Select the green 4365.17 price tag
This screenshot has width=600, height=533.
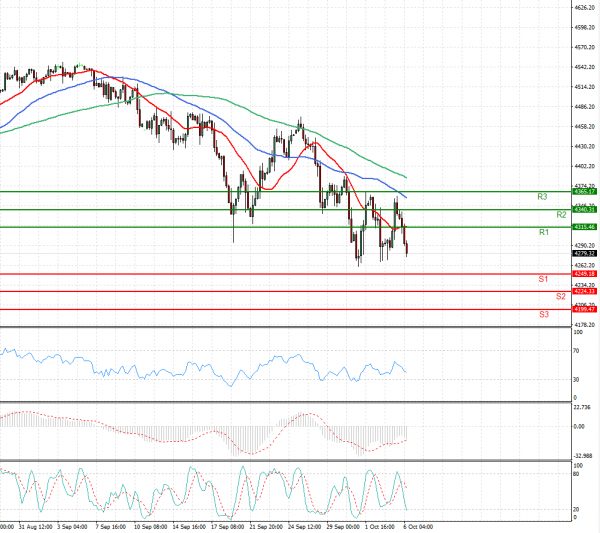584,191
